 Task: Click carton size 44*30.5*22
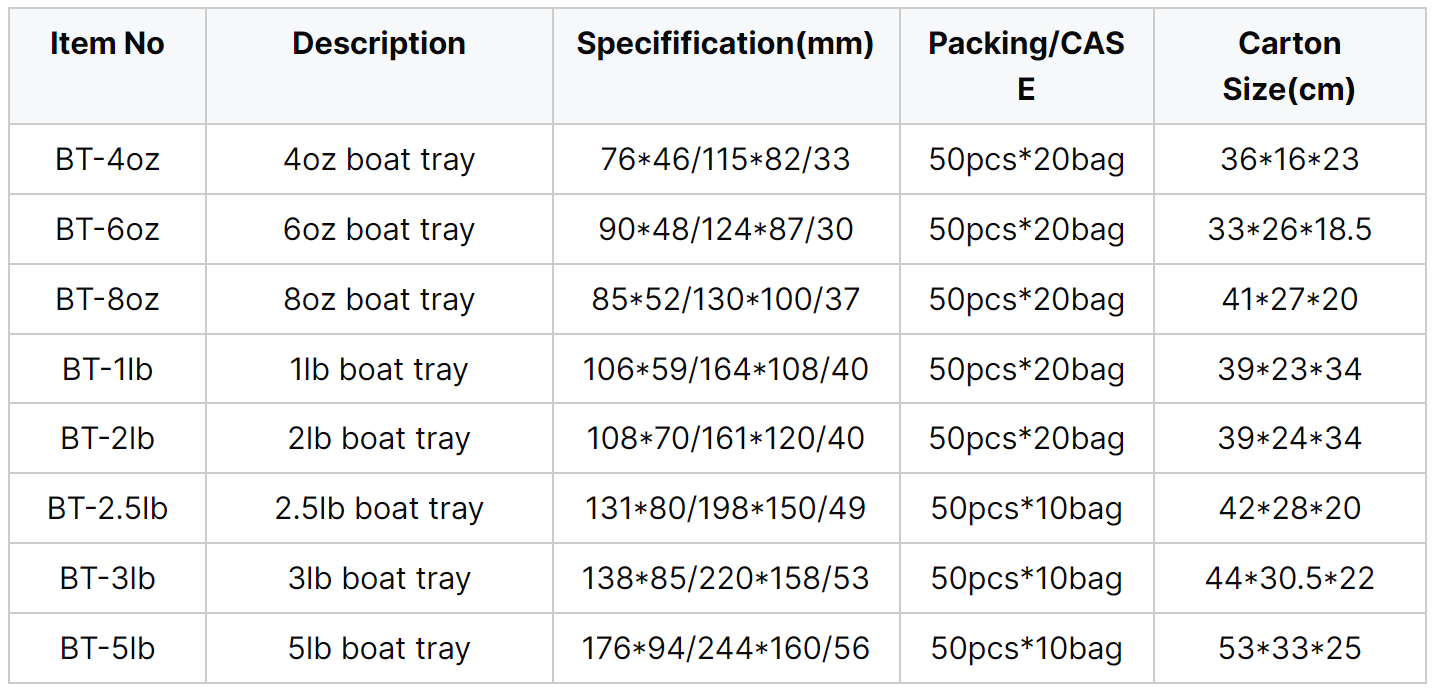(x=1289, y=579)
